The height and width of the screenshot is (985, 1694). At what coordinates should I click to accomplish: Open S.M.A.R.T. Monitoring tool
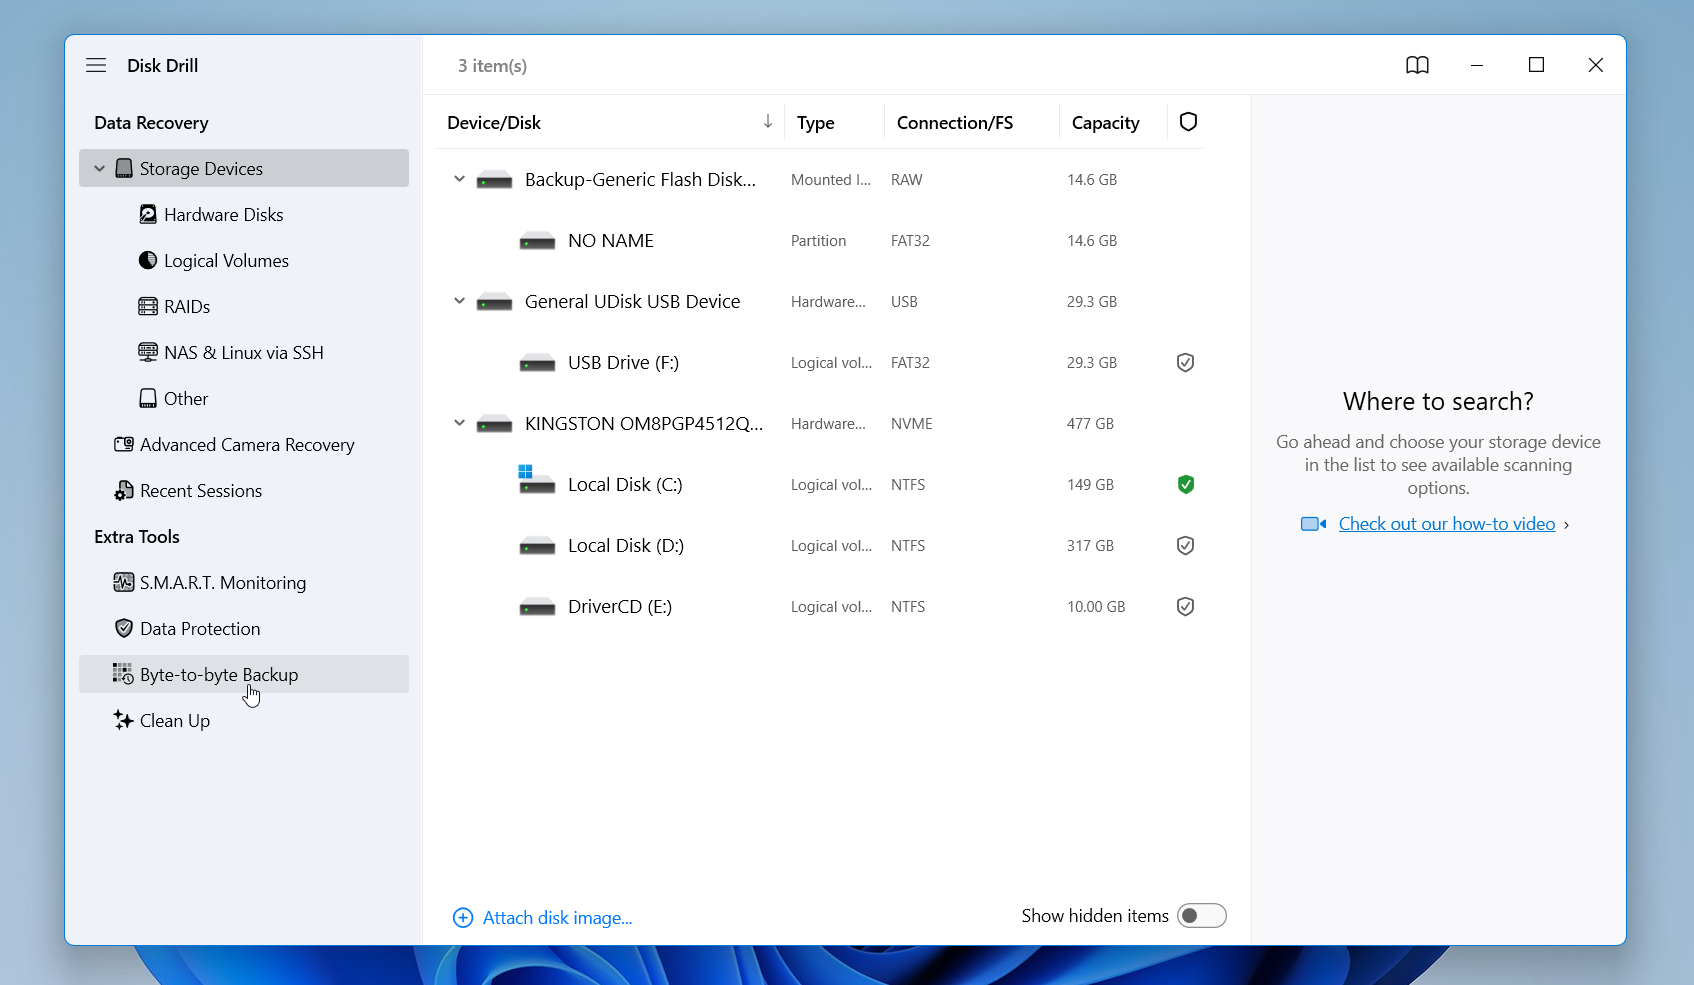222,582
